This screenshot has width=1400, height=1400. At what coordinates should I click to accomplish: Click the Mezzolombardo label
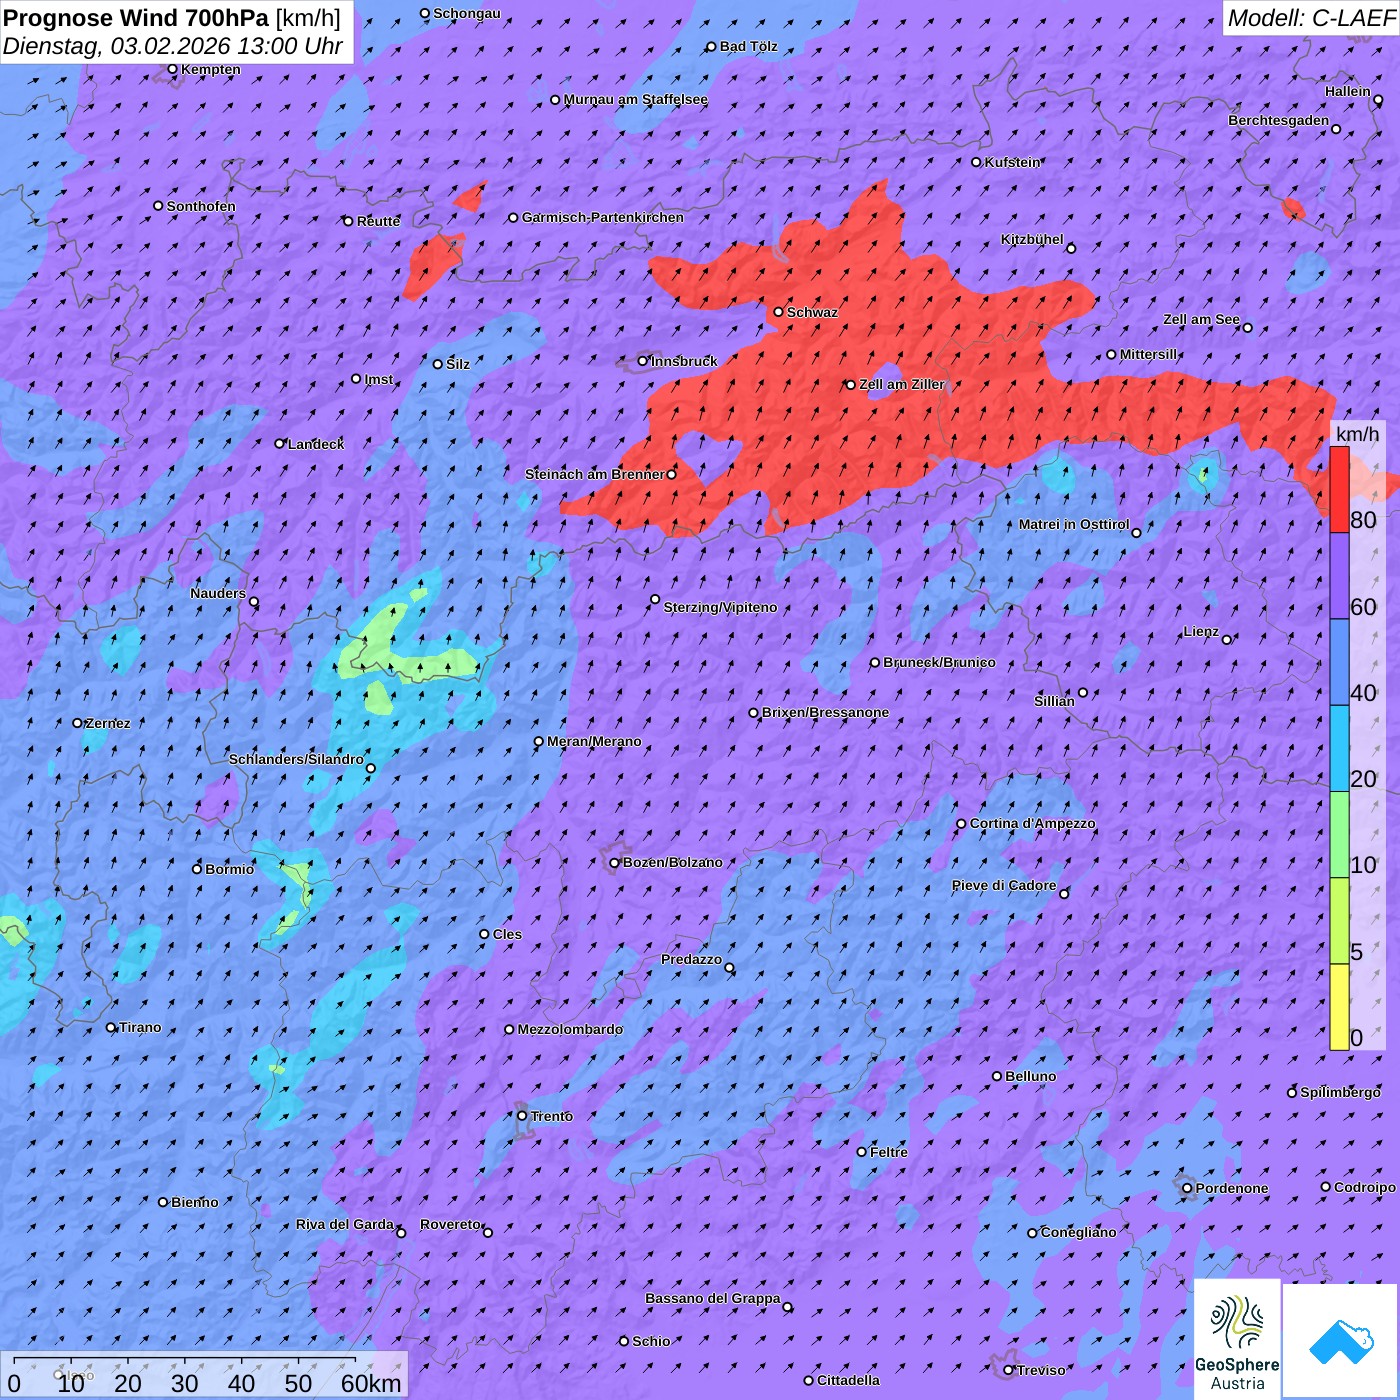pyautogui.click(x=570, y=1029)
